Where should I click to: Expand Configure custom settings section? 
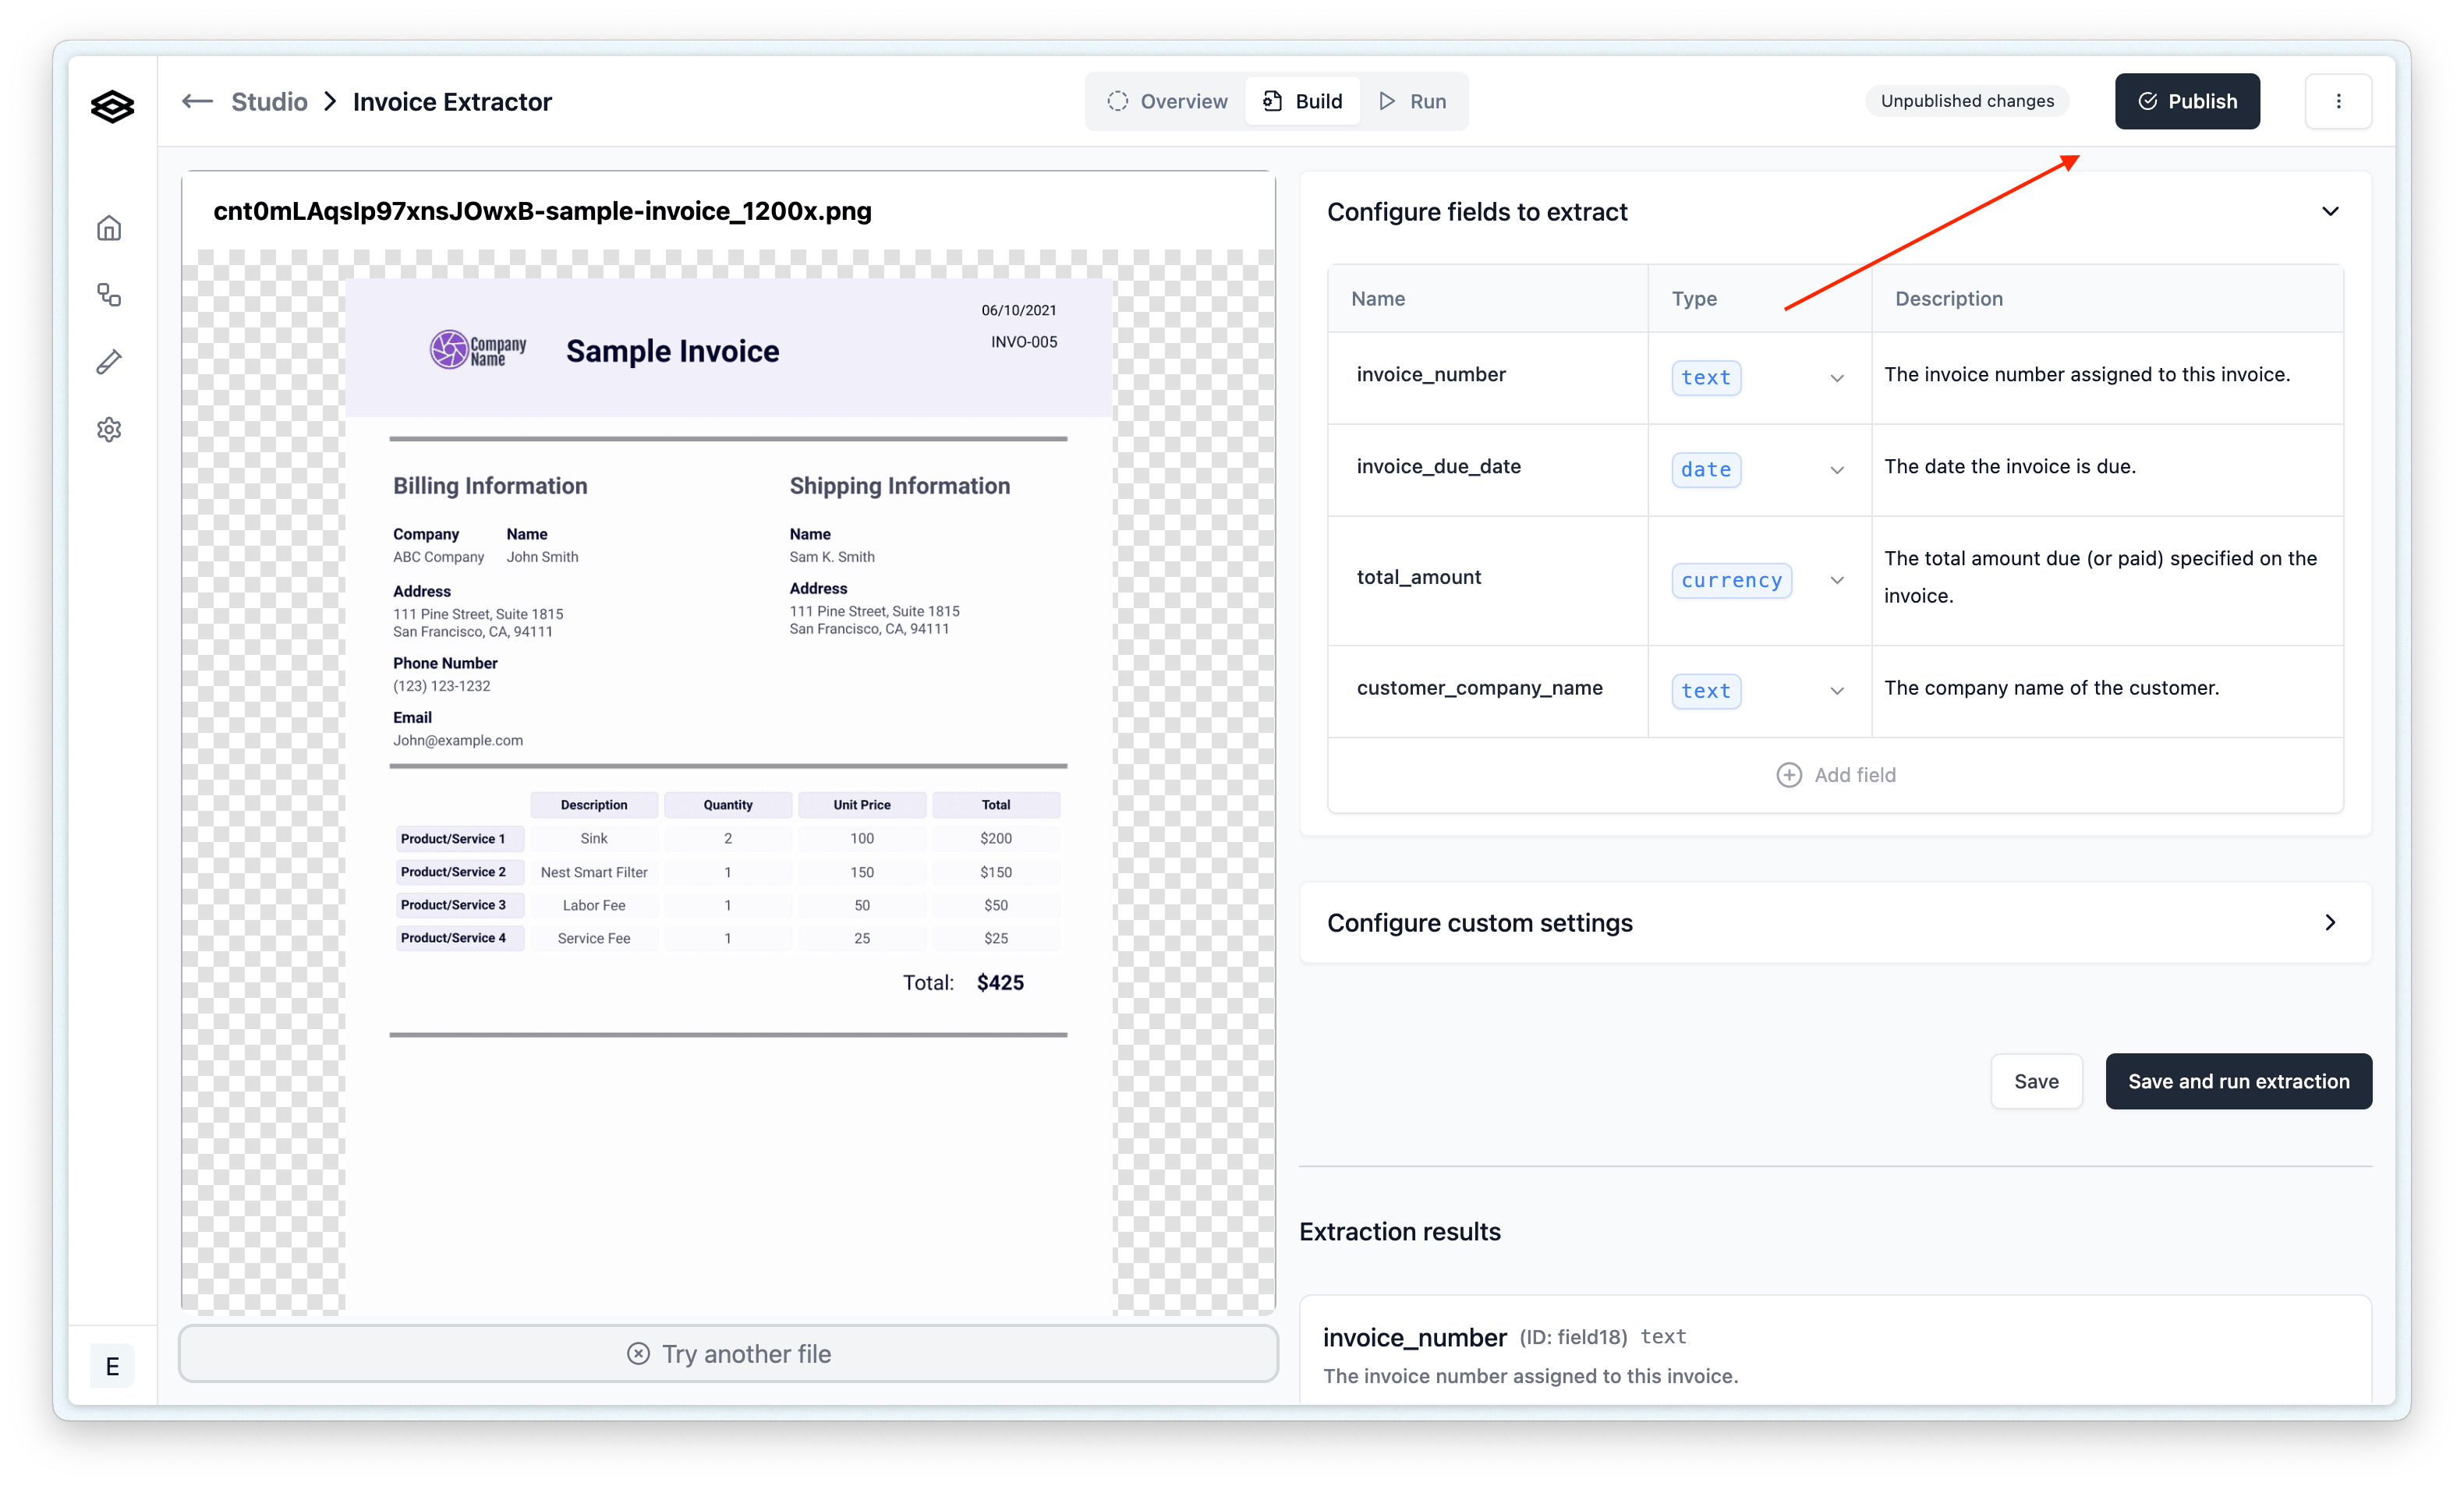coord(2329,922)
